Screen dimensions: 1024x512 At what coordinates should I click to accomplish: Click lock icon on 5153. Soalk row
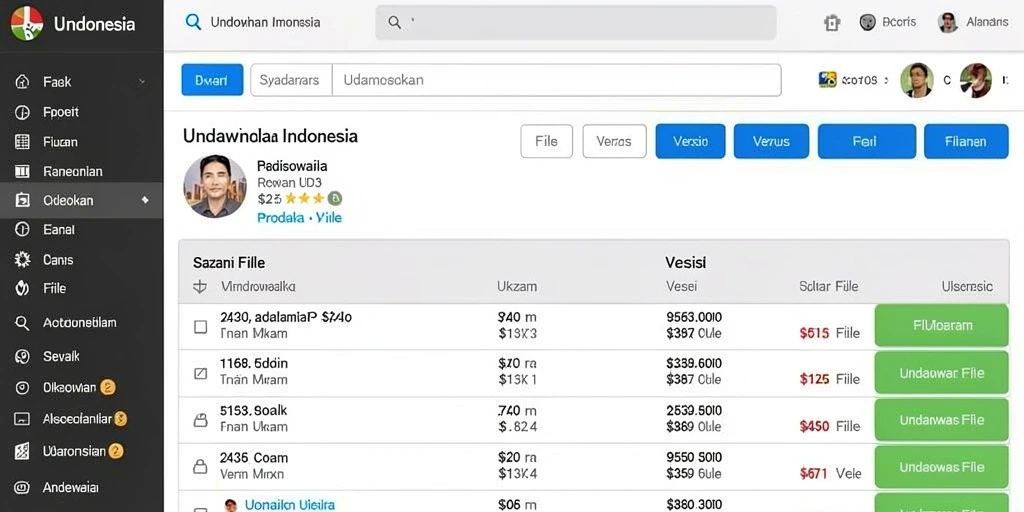click(200, 420)
